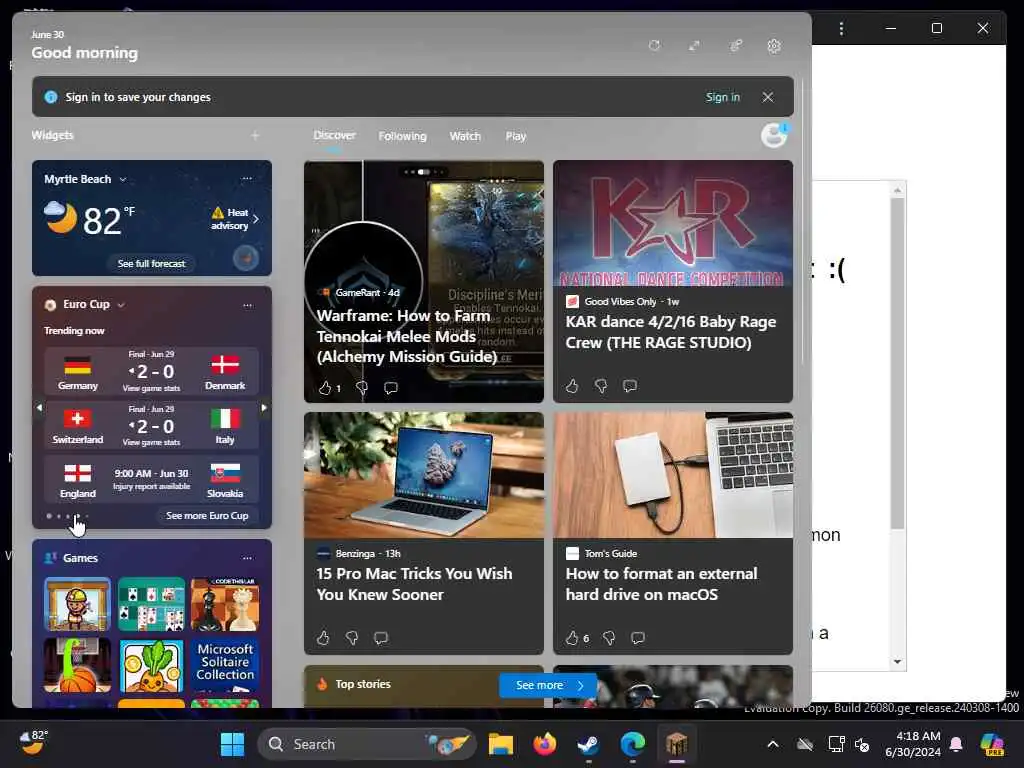Click Sign in link in banner
The height and width of the screenshot is (768, 1024).
click(x=722, y=97)
